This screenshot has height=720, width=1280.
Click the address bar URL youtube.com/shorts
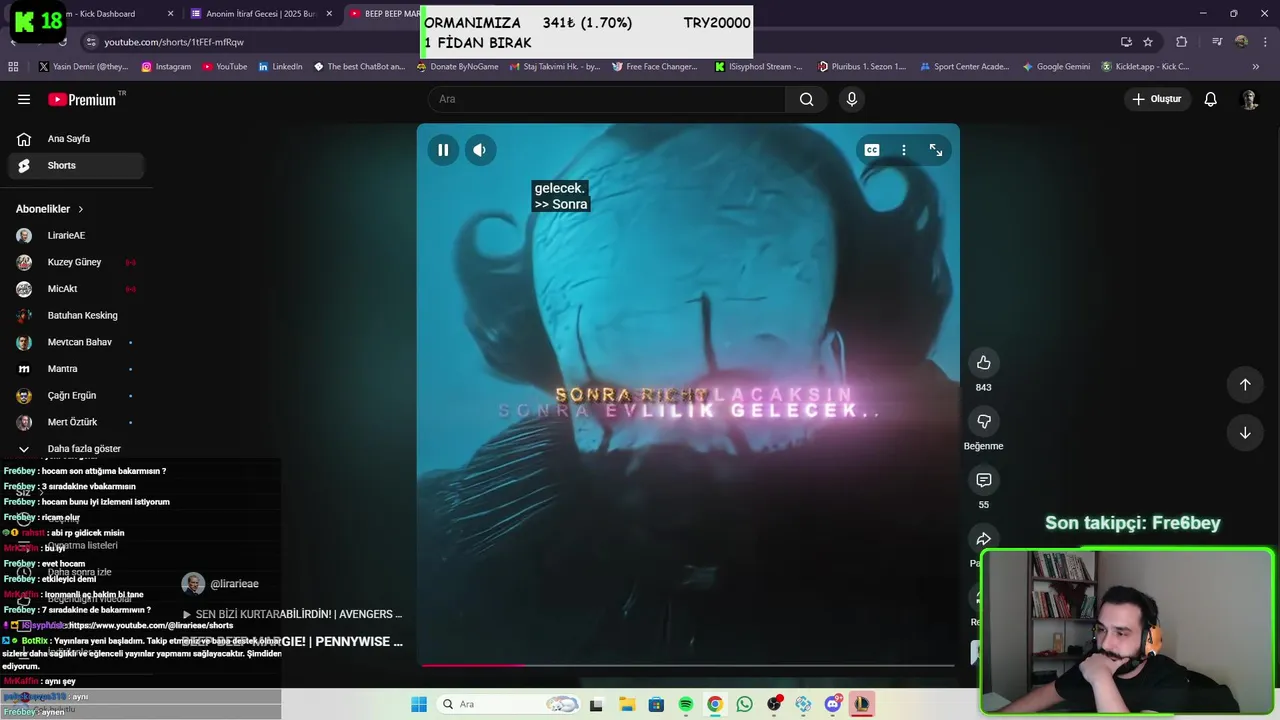point(174,42)
